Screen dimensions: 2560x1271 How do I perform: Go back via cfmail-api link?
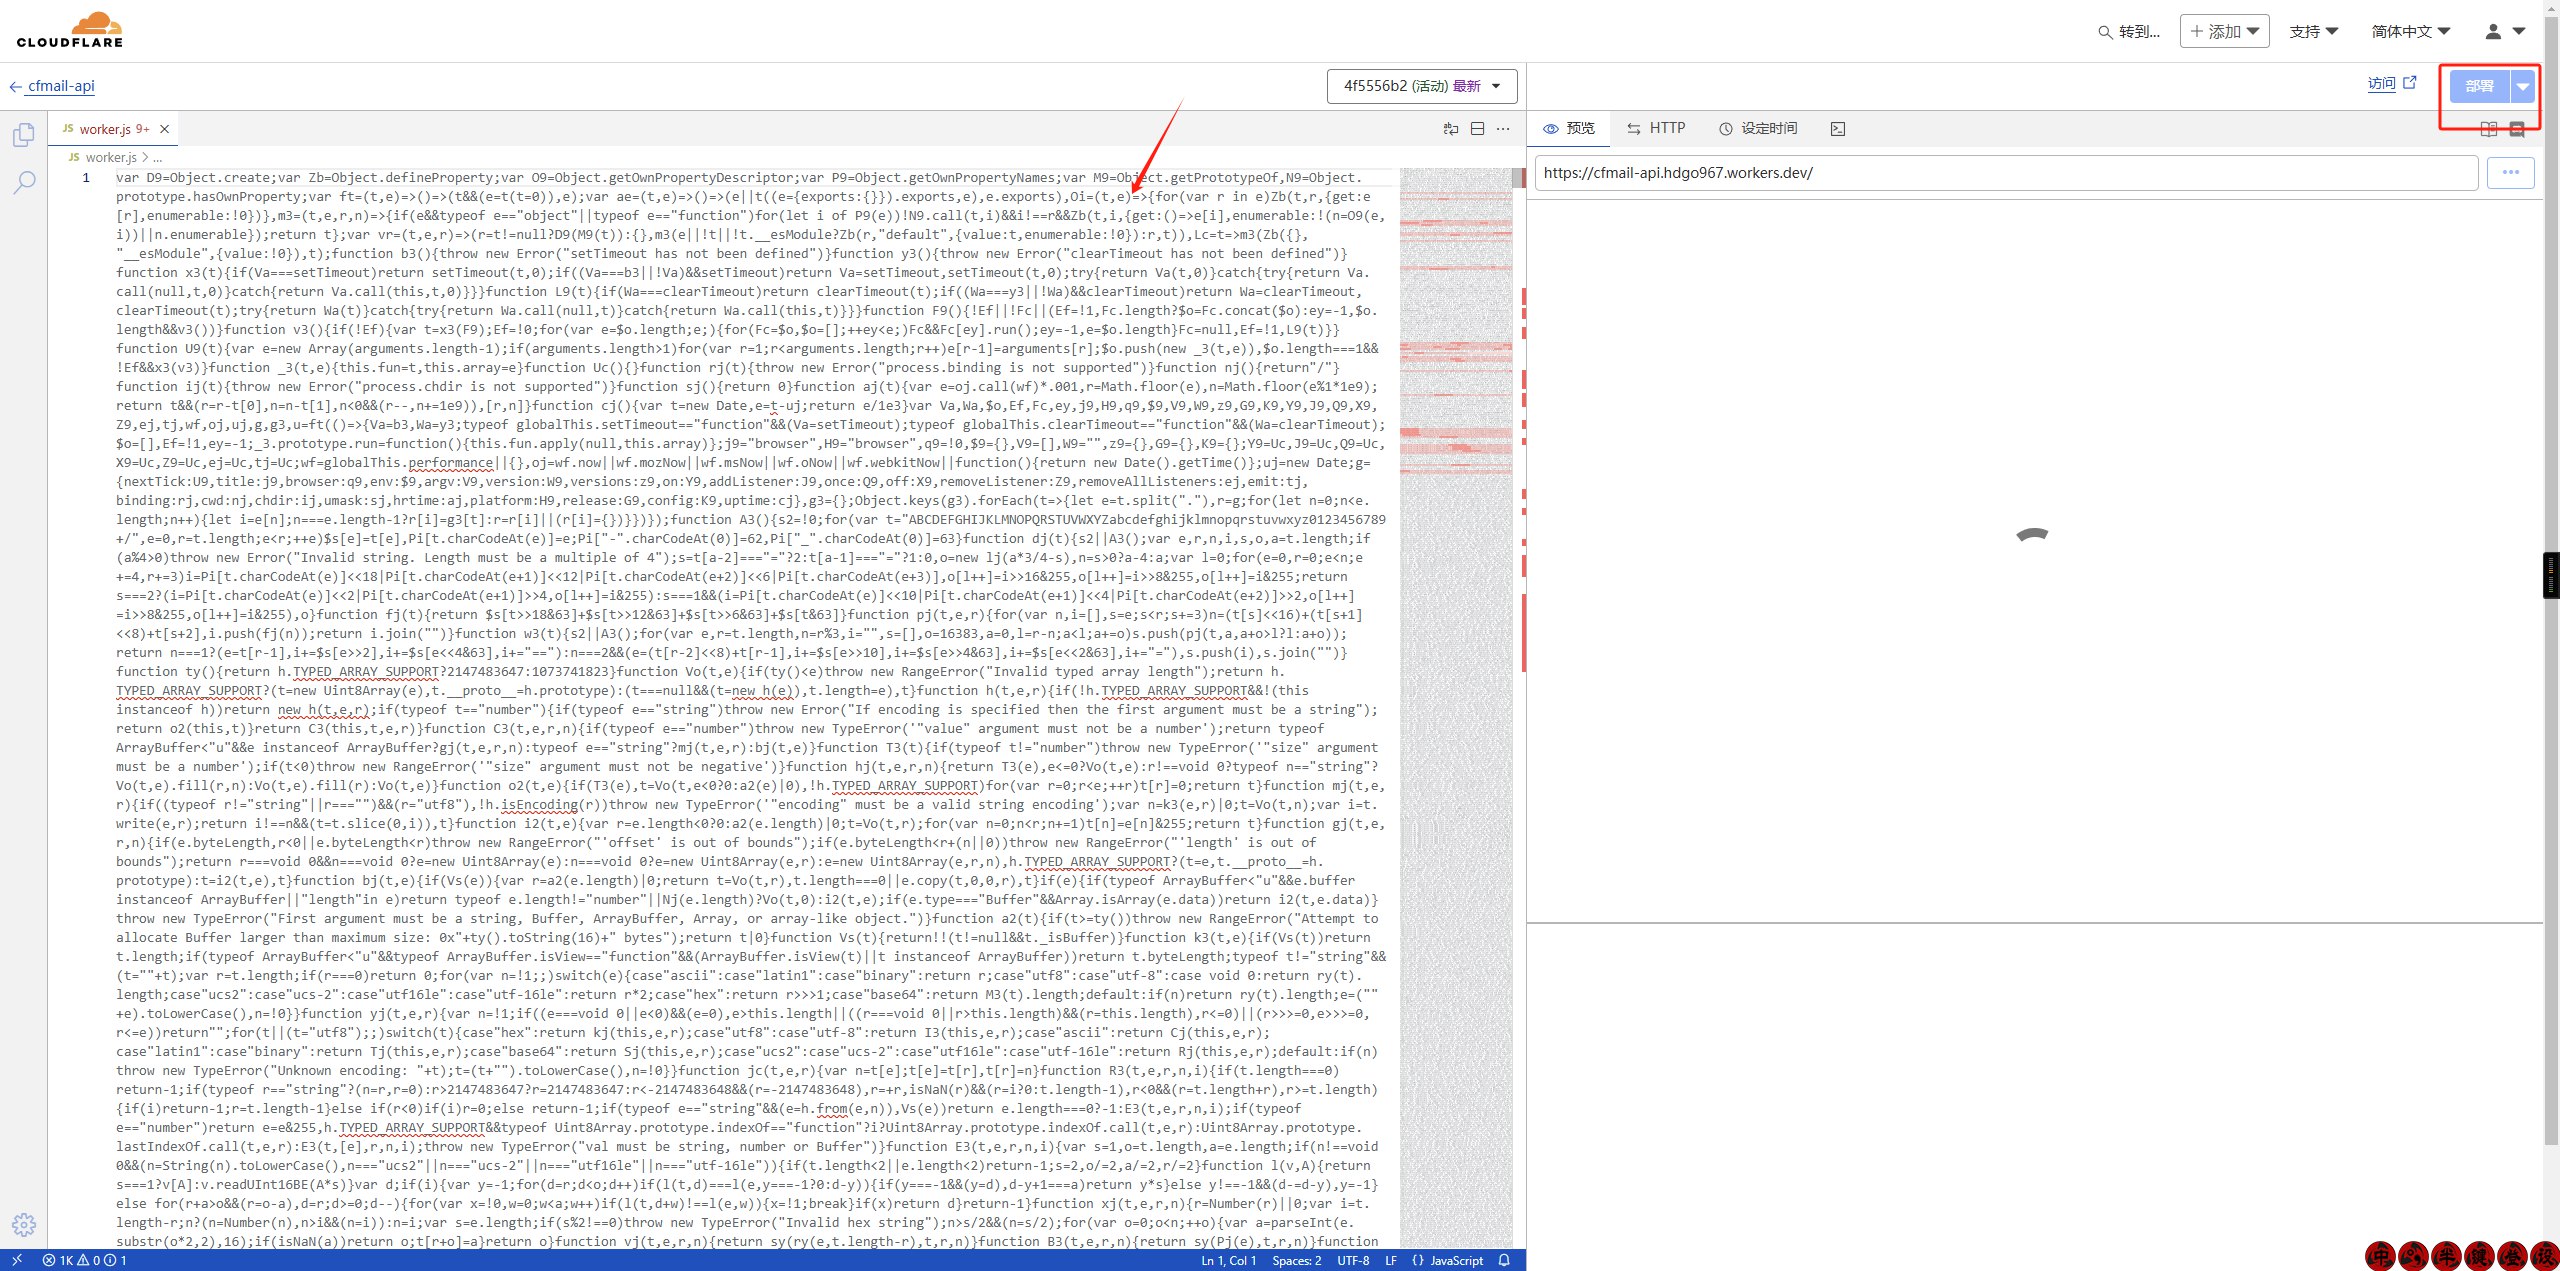pyautogui.click(x=61, y=86)
